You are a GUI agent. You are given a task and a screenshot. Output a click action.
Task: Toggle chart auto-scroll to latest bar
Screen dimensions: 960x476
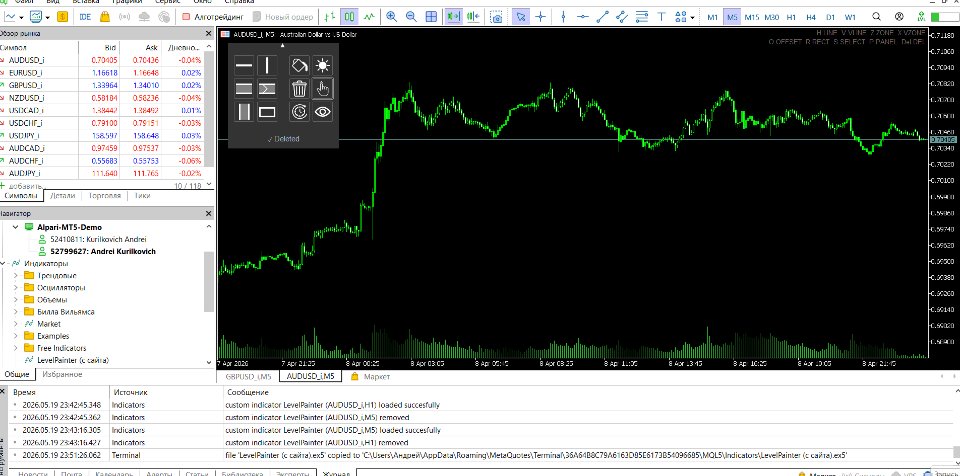point(454,17)
